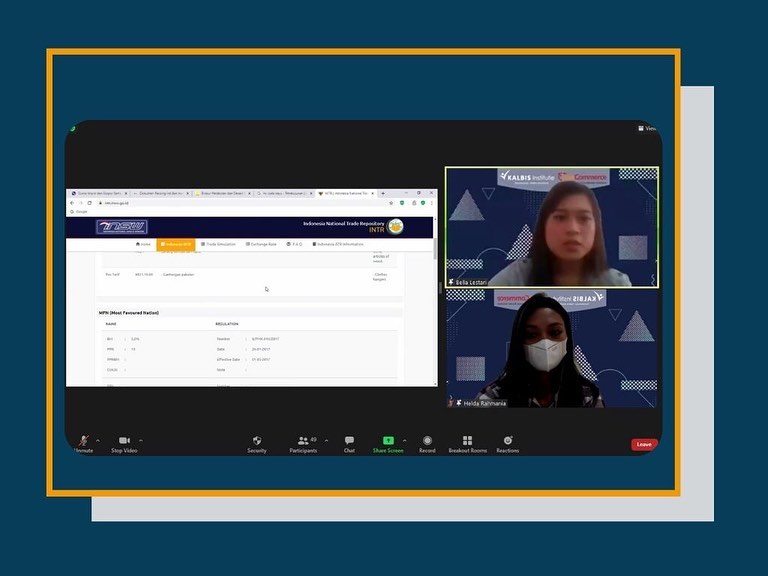This screenshot has width=768, height=576.
Task: Unmute the microphone in Zoom toolbar
Action: pyautogui.click(x=84, y=443)
